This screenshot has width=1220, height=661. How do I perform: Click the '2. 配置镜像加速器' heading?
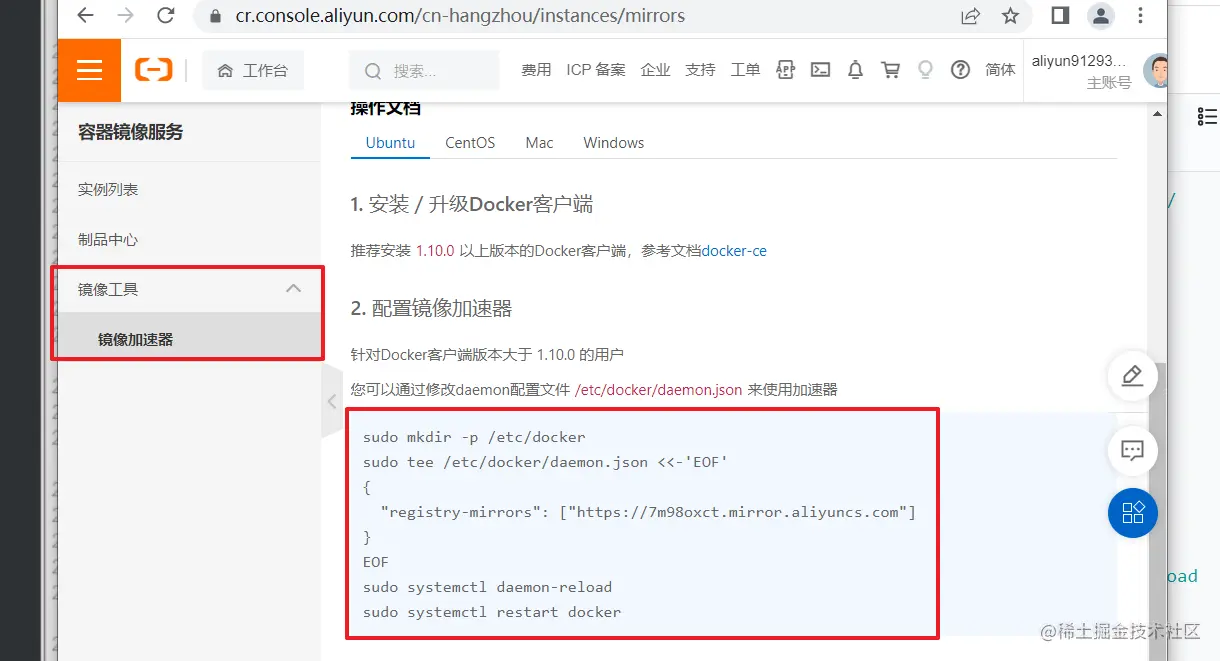pos(431,309)
